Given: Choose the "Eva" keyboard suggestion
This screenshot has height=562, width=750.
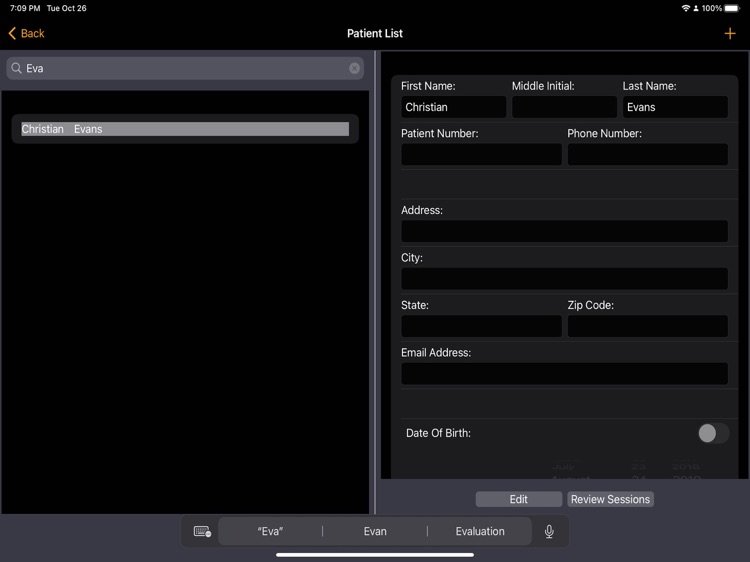Looking at the screenshot, I should click(x=270, y=531).
